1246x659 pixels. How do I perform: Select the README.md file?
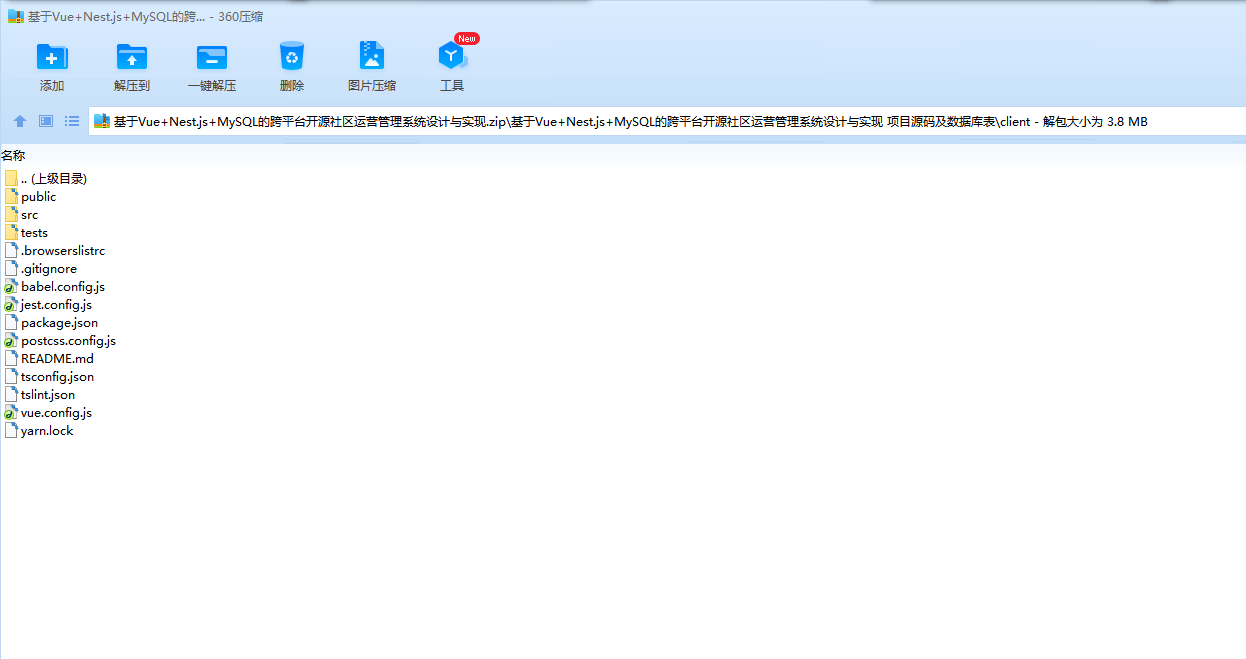(x=49, y=359)
